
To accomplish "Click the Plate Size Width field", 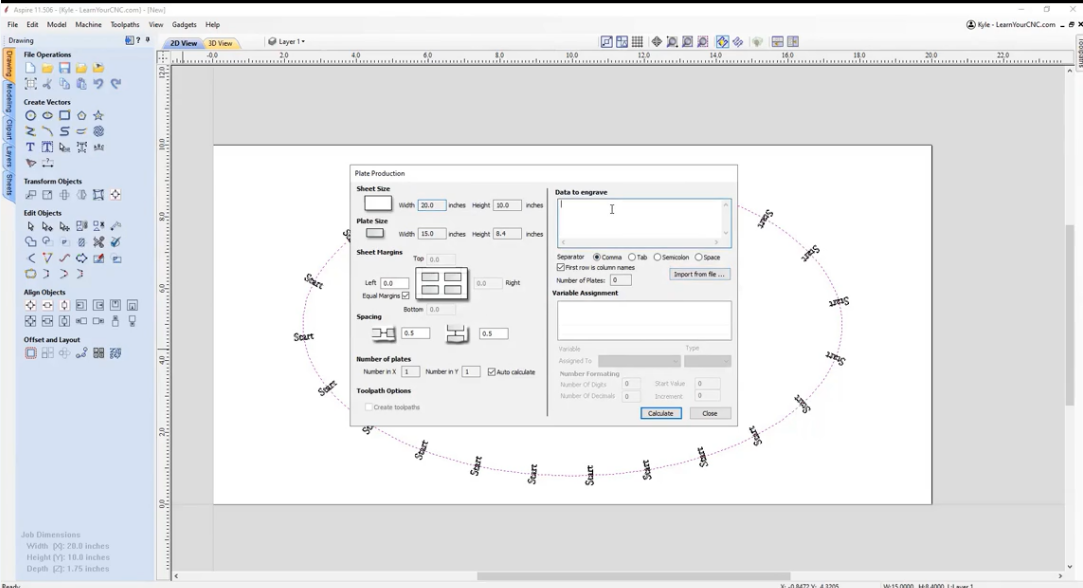I will pos(432,234).
